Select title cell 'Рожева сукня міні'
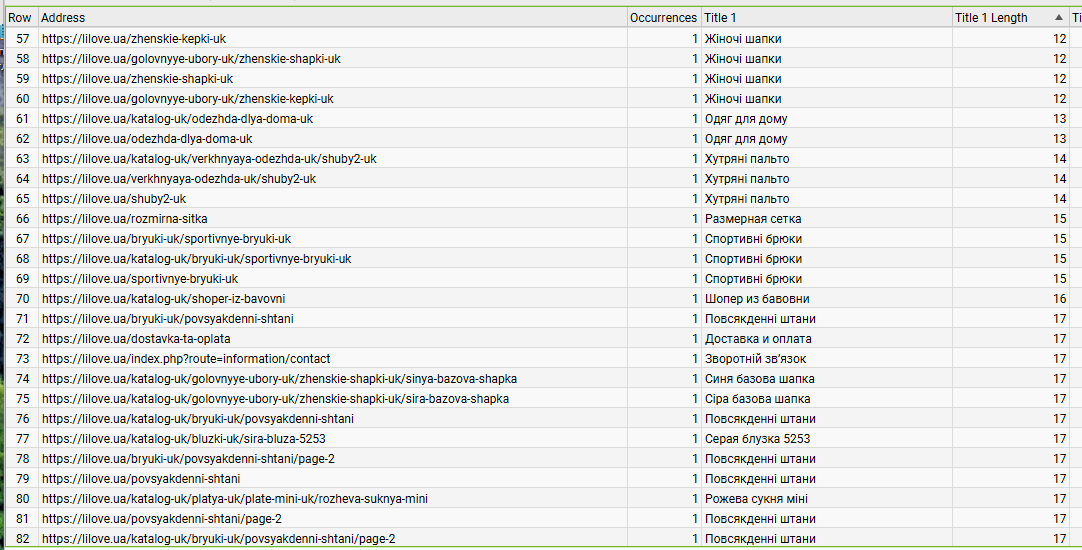 (x=756, y=499)
